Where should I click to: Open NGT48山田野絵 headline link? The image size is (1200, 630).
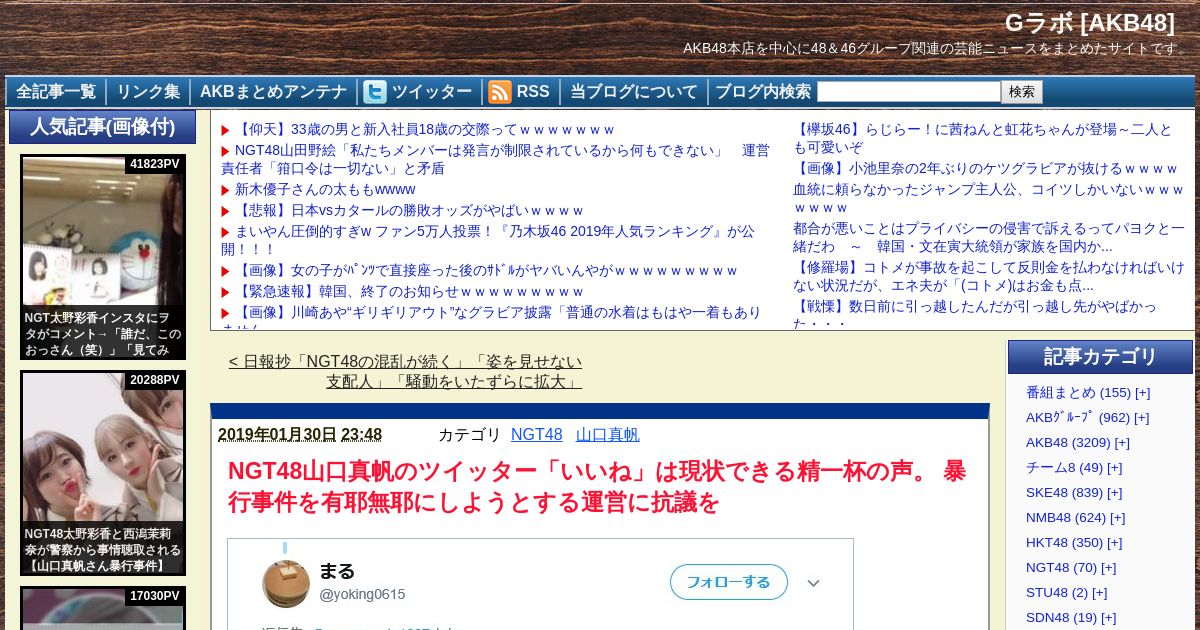pos(496,159)
